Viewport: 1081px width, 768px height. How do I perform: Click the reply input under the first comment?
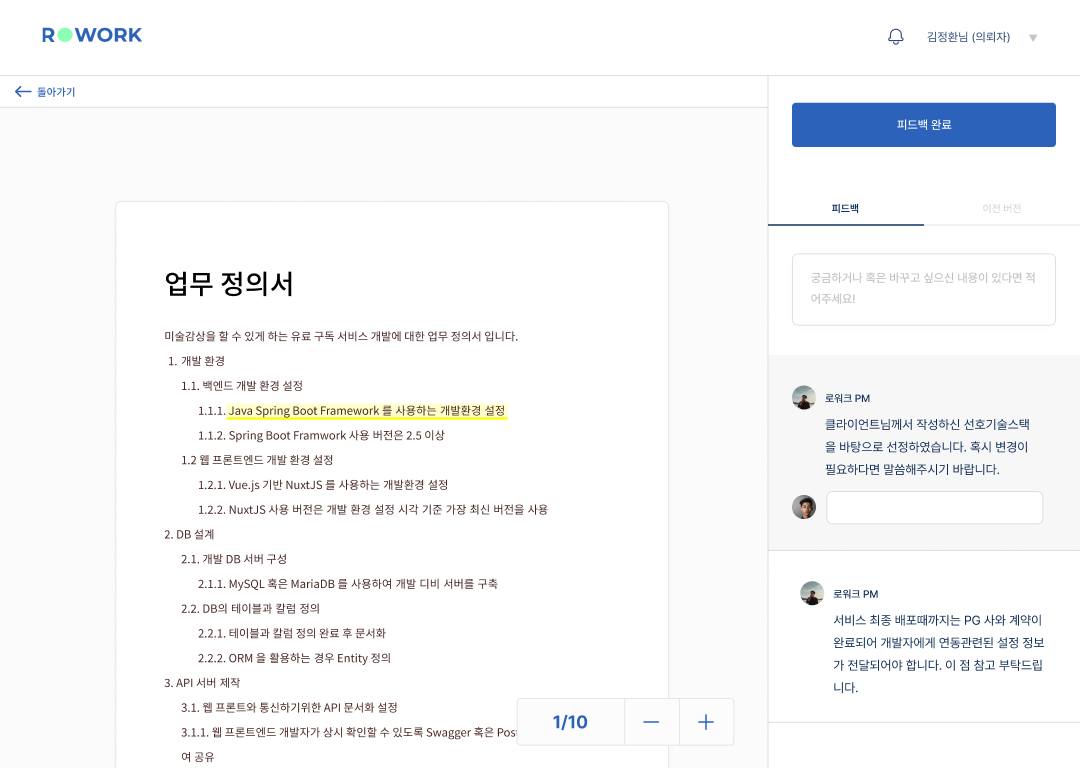pos(934,507)
